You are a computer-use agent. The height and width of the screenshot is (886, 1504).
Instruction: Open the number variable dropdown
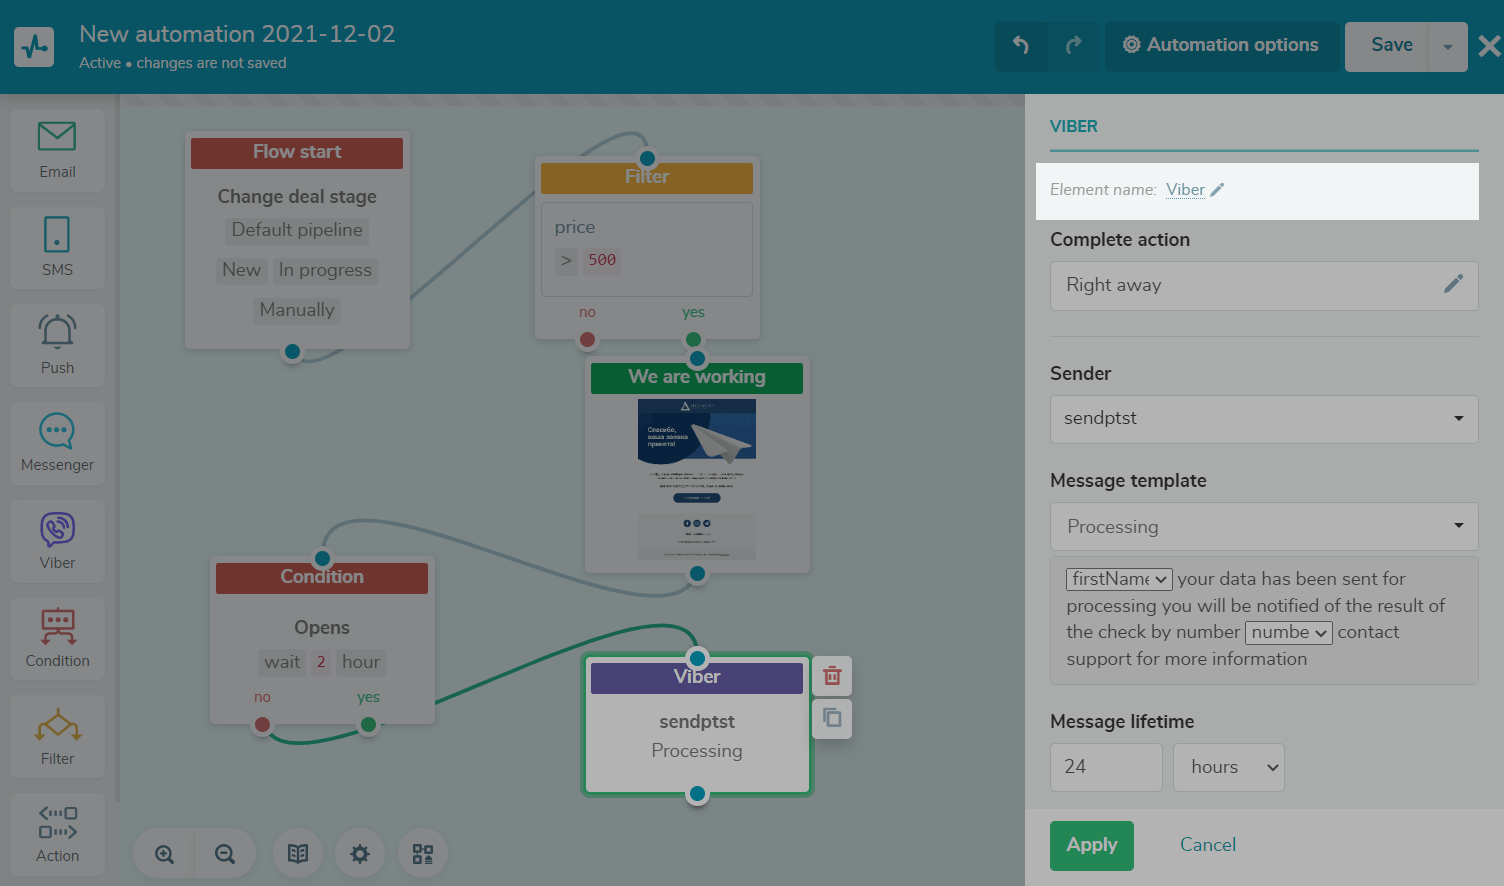(x=1288, y=633)
